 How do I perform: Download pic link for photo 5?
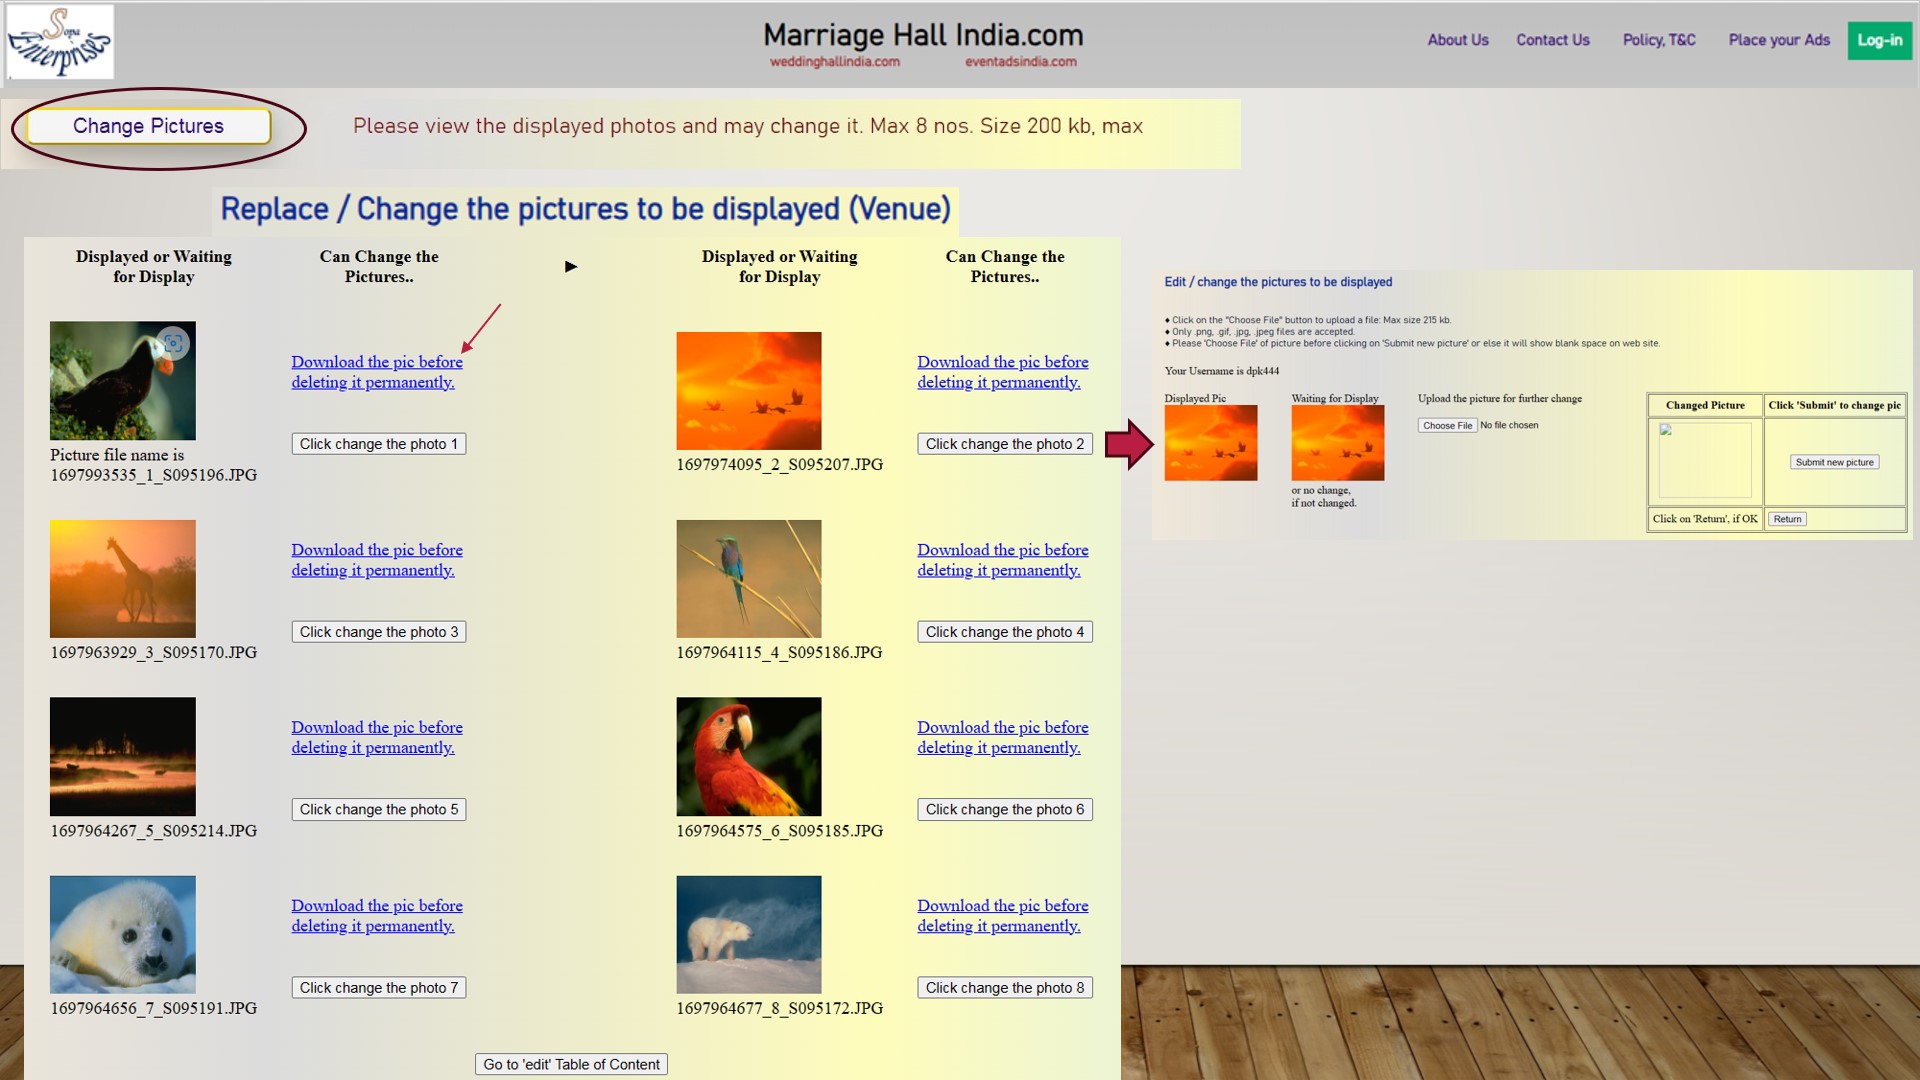[377, 737]
